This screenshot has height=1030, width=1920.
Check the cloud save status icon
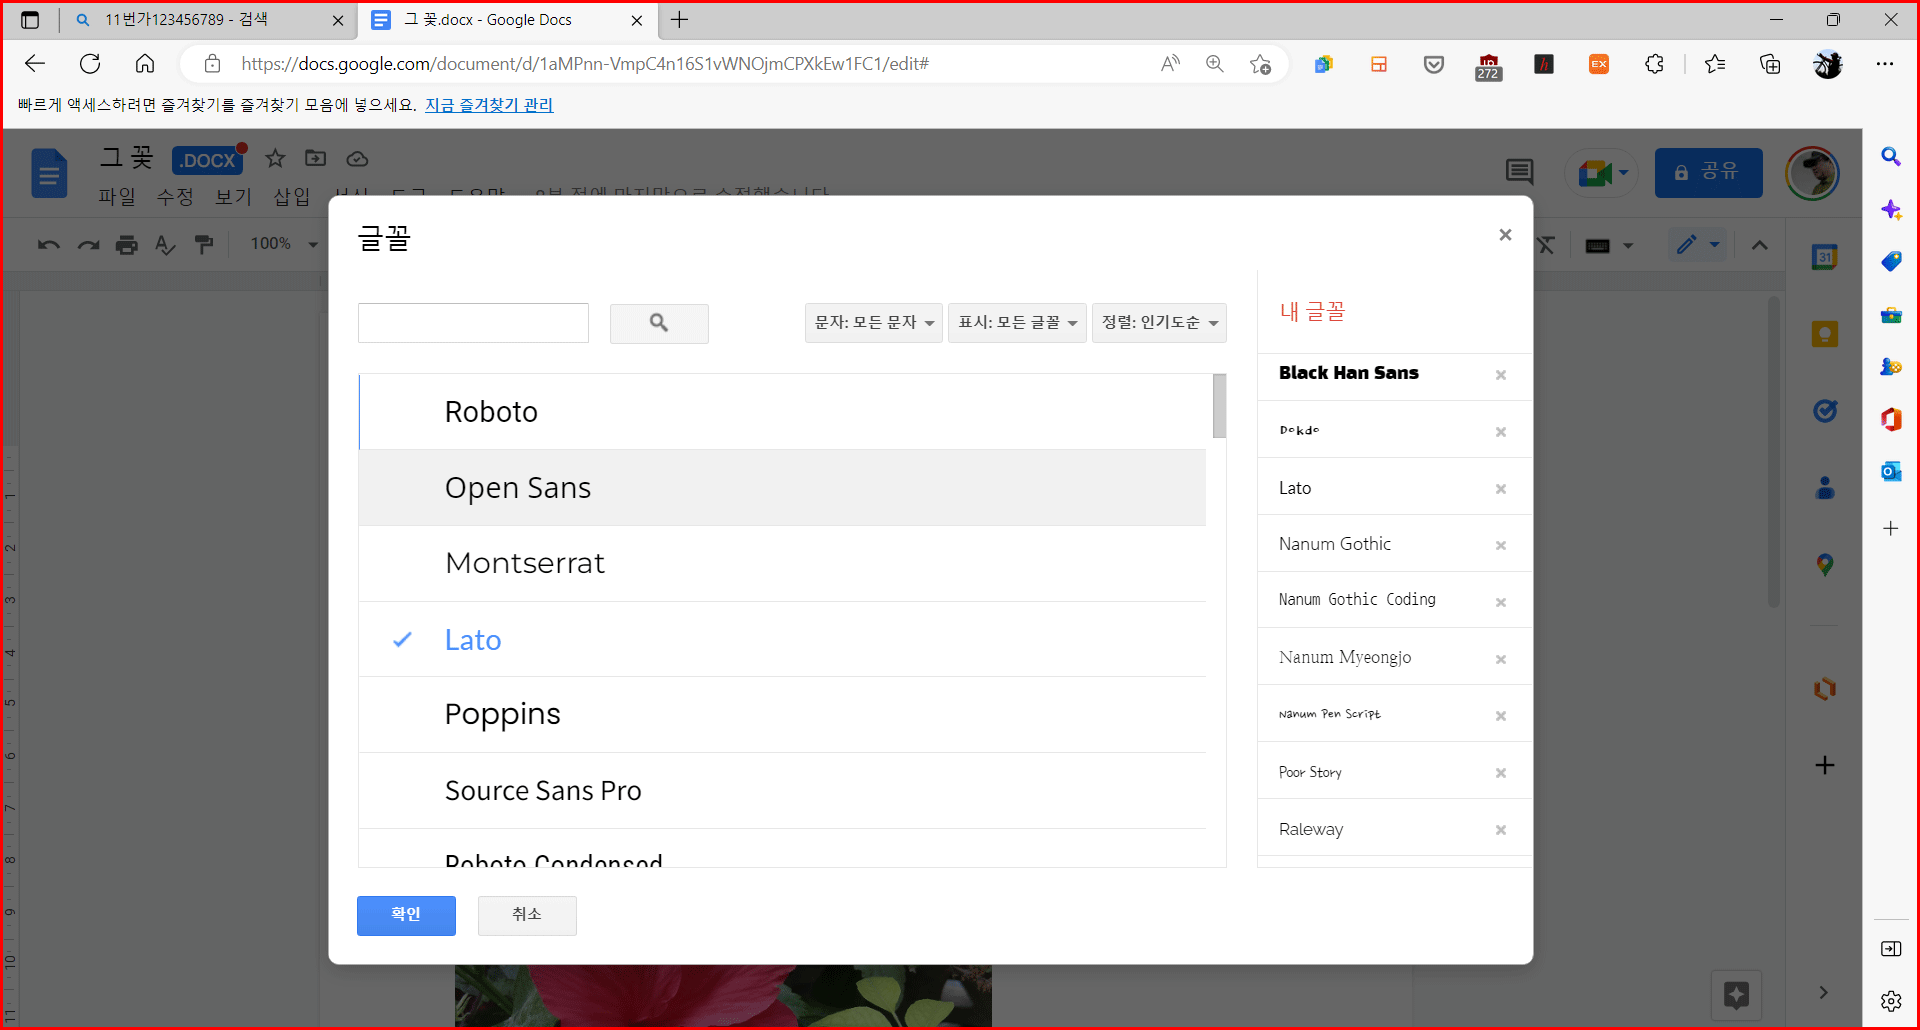click(357, 159)
